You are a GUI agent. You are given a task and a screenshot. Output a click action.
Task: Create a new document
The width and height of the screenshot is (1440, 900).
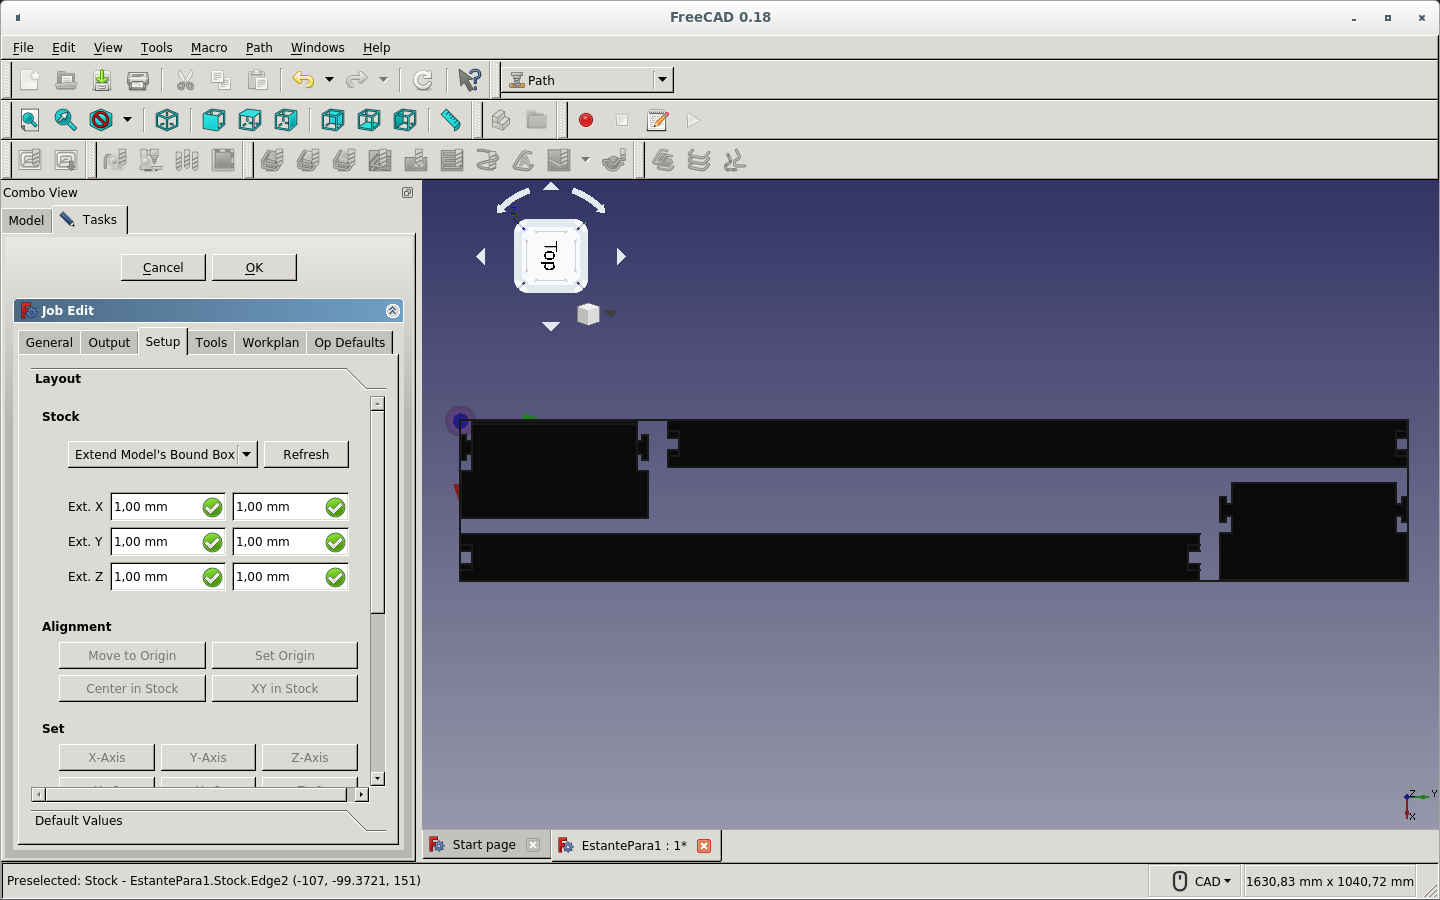coord(30,80)
